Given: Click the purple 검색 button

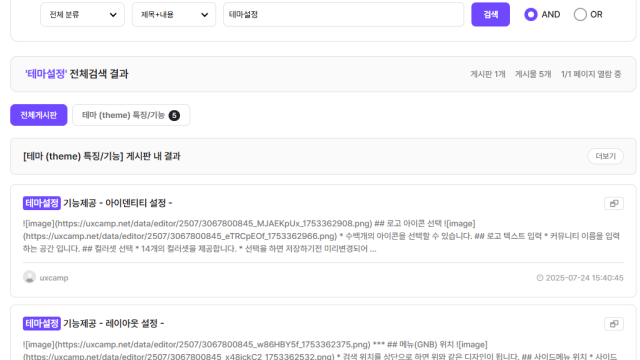Looking at the screenshot, I should pos(490,15).
